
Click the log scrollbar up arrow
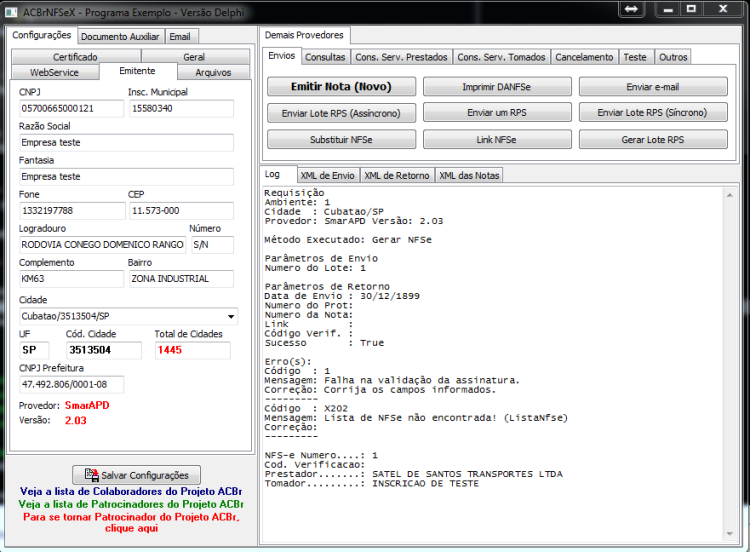(x=729, y=195)
